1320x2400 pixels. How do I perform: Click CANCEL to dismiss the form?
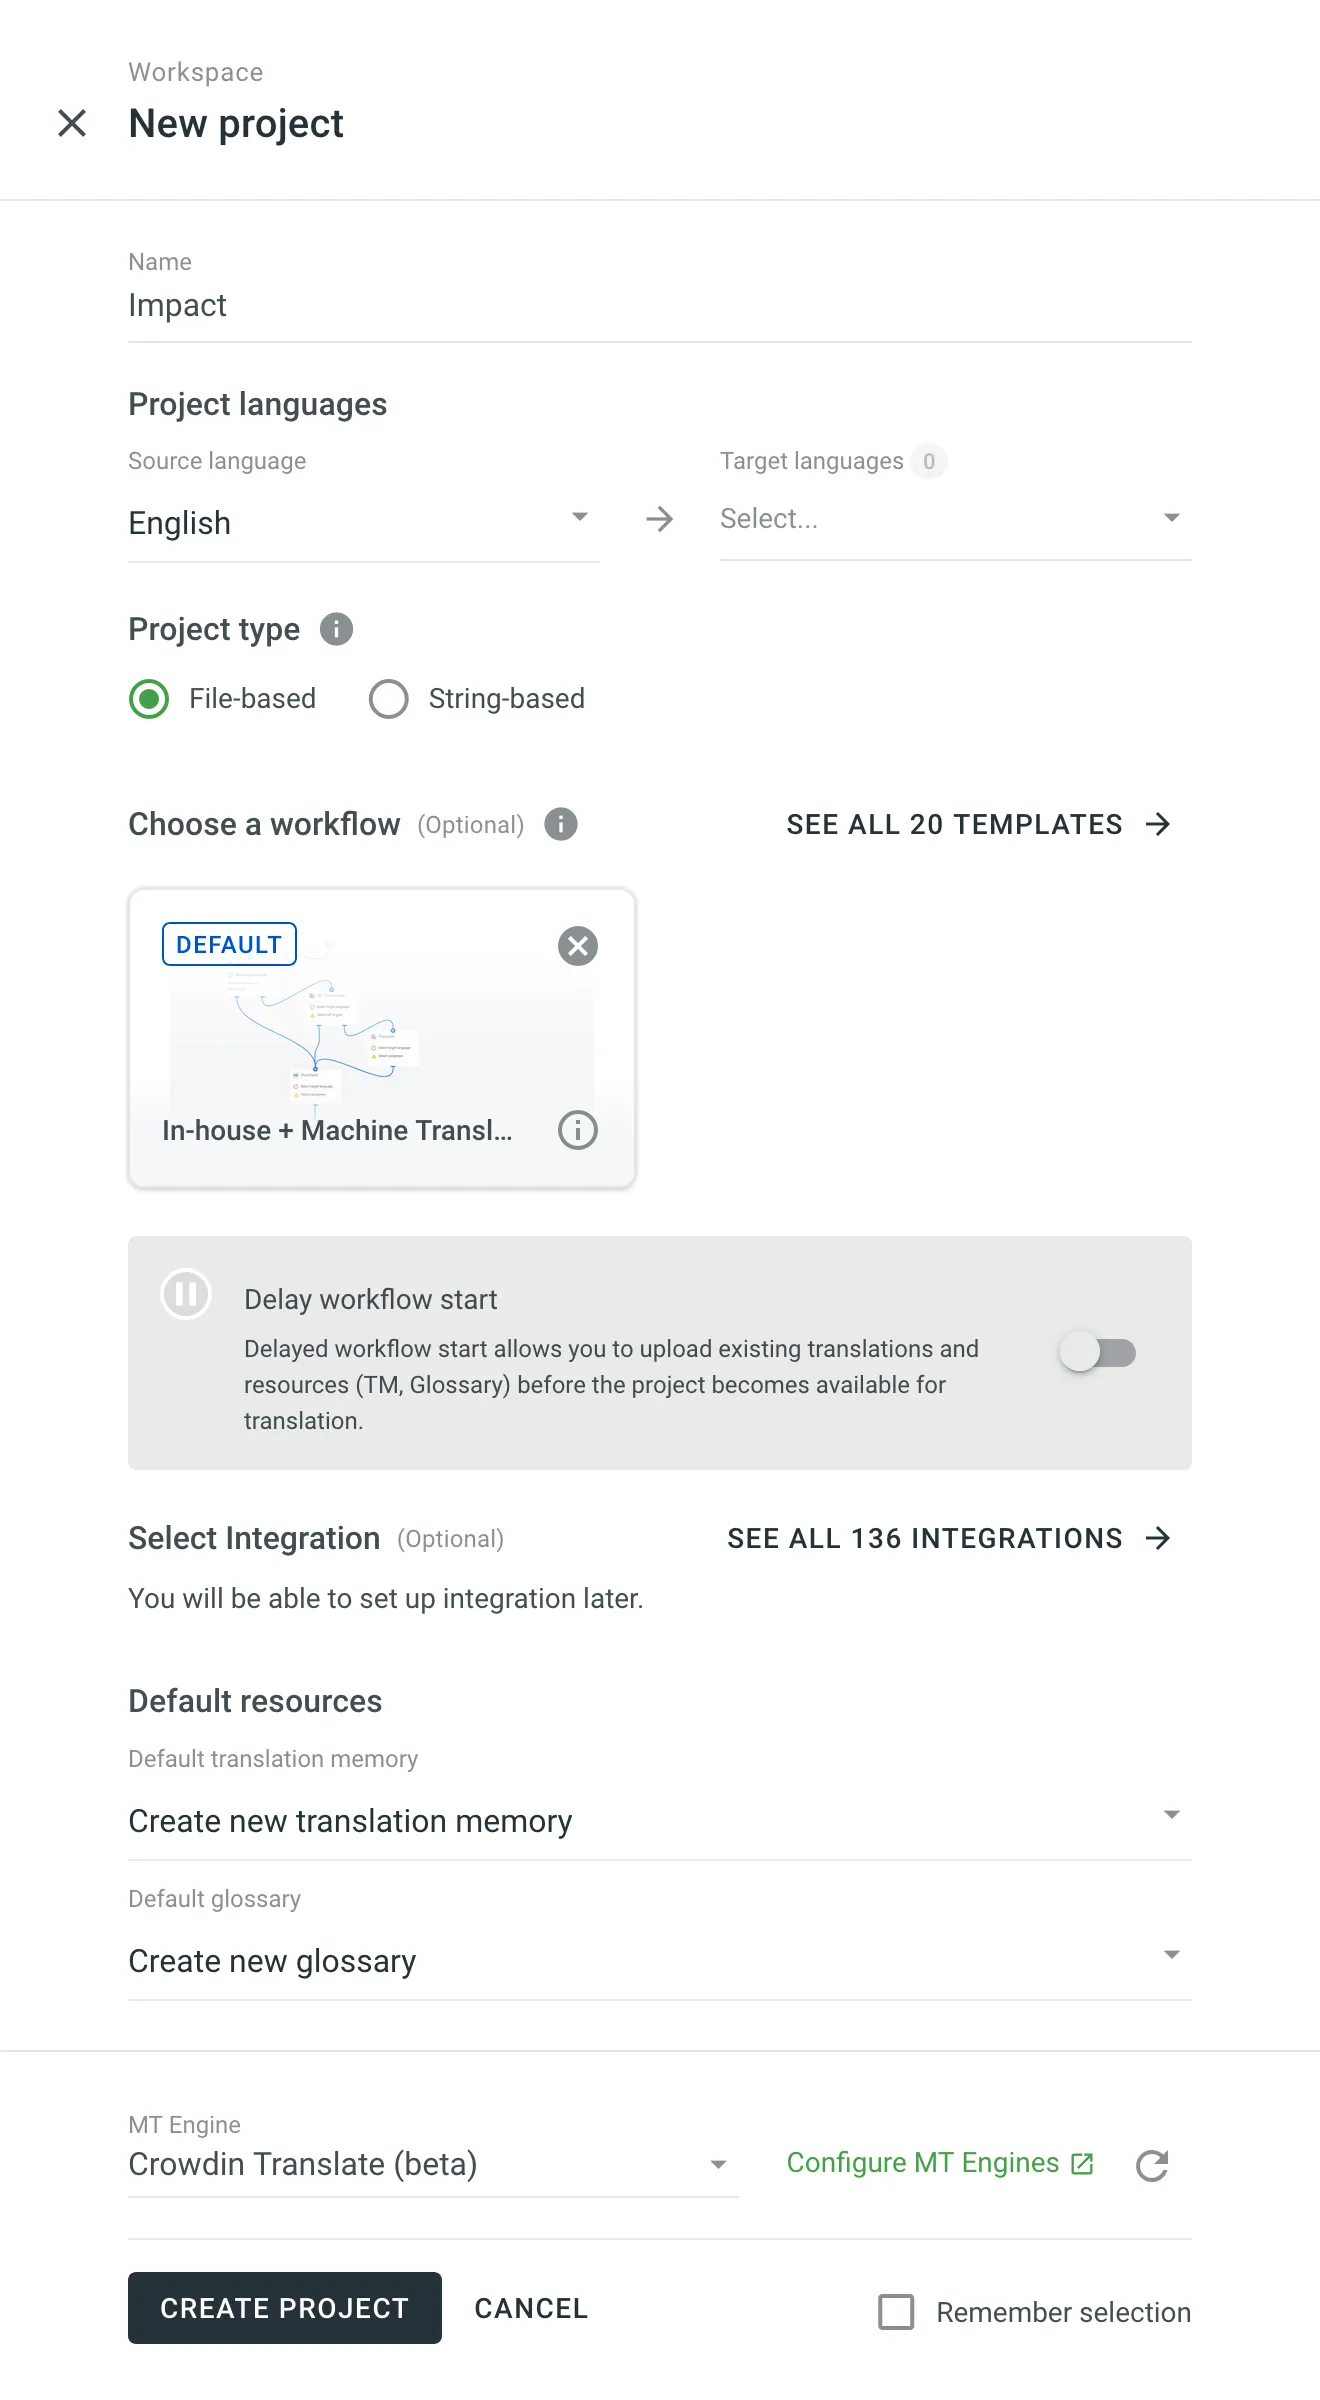[x=530, y=2308]
